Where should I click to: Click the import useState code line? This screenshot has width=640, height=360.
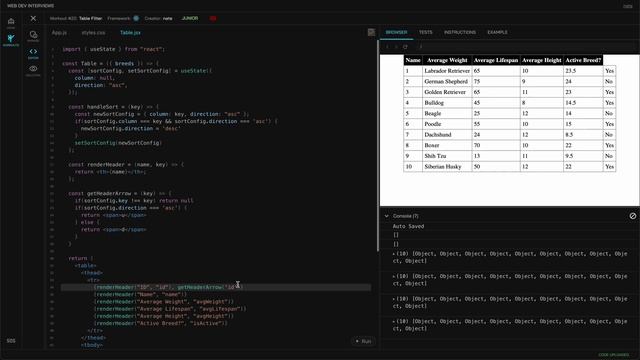[x=113, y=49]
